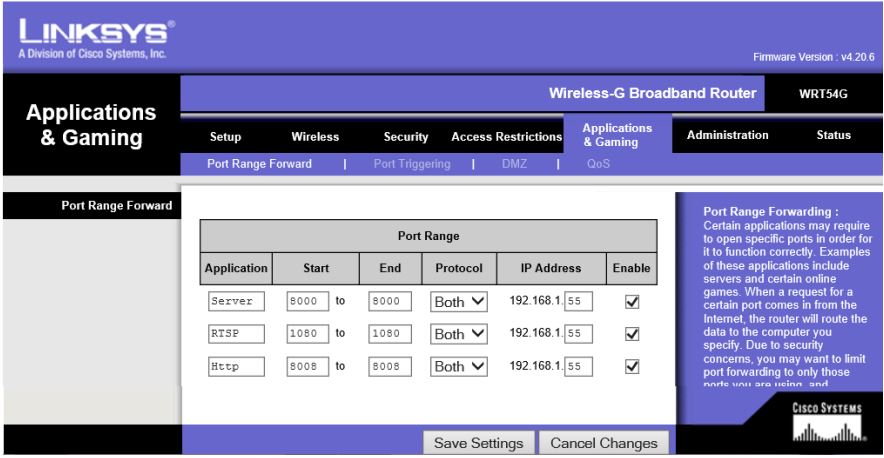
Task: Click the WRT54G model label
Action: pos(823,94)
